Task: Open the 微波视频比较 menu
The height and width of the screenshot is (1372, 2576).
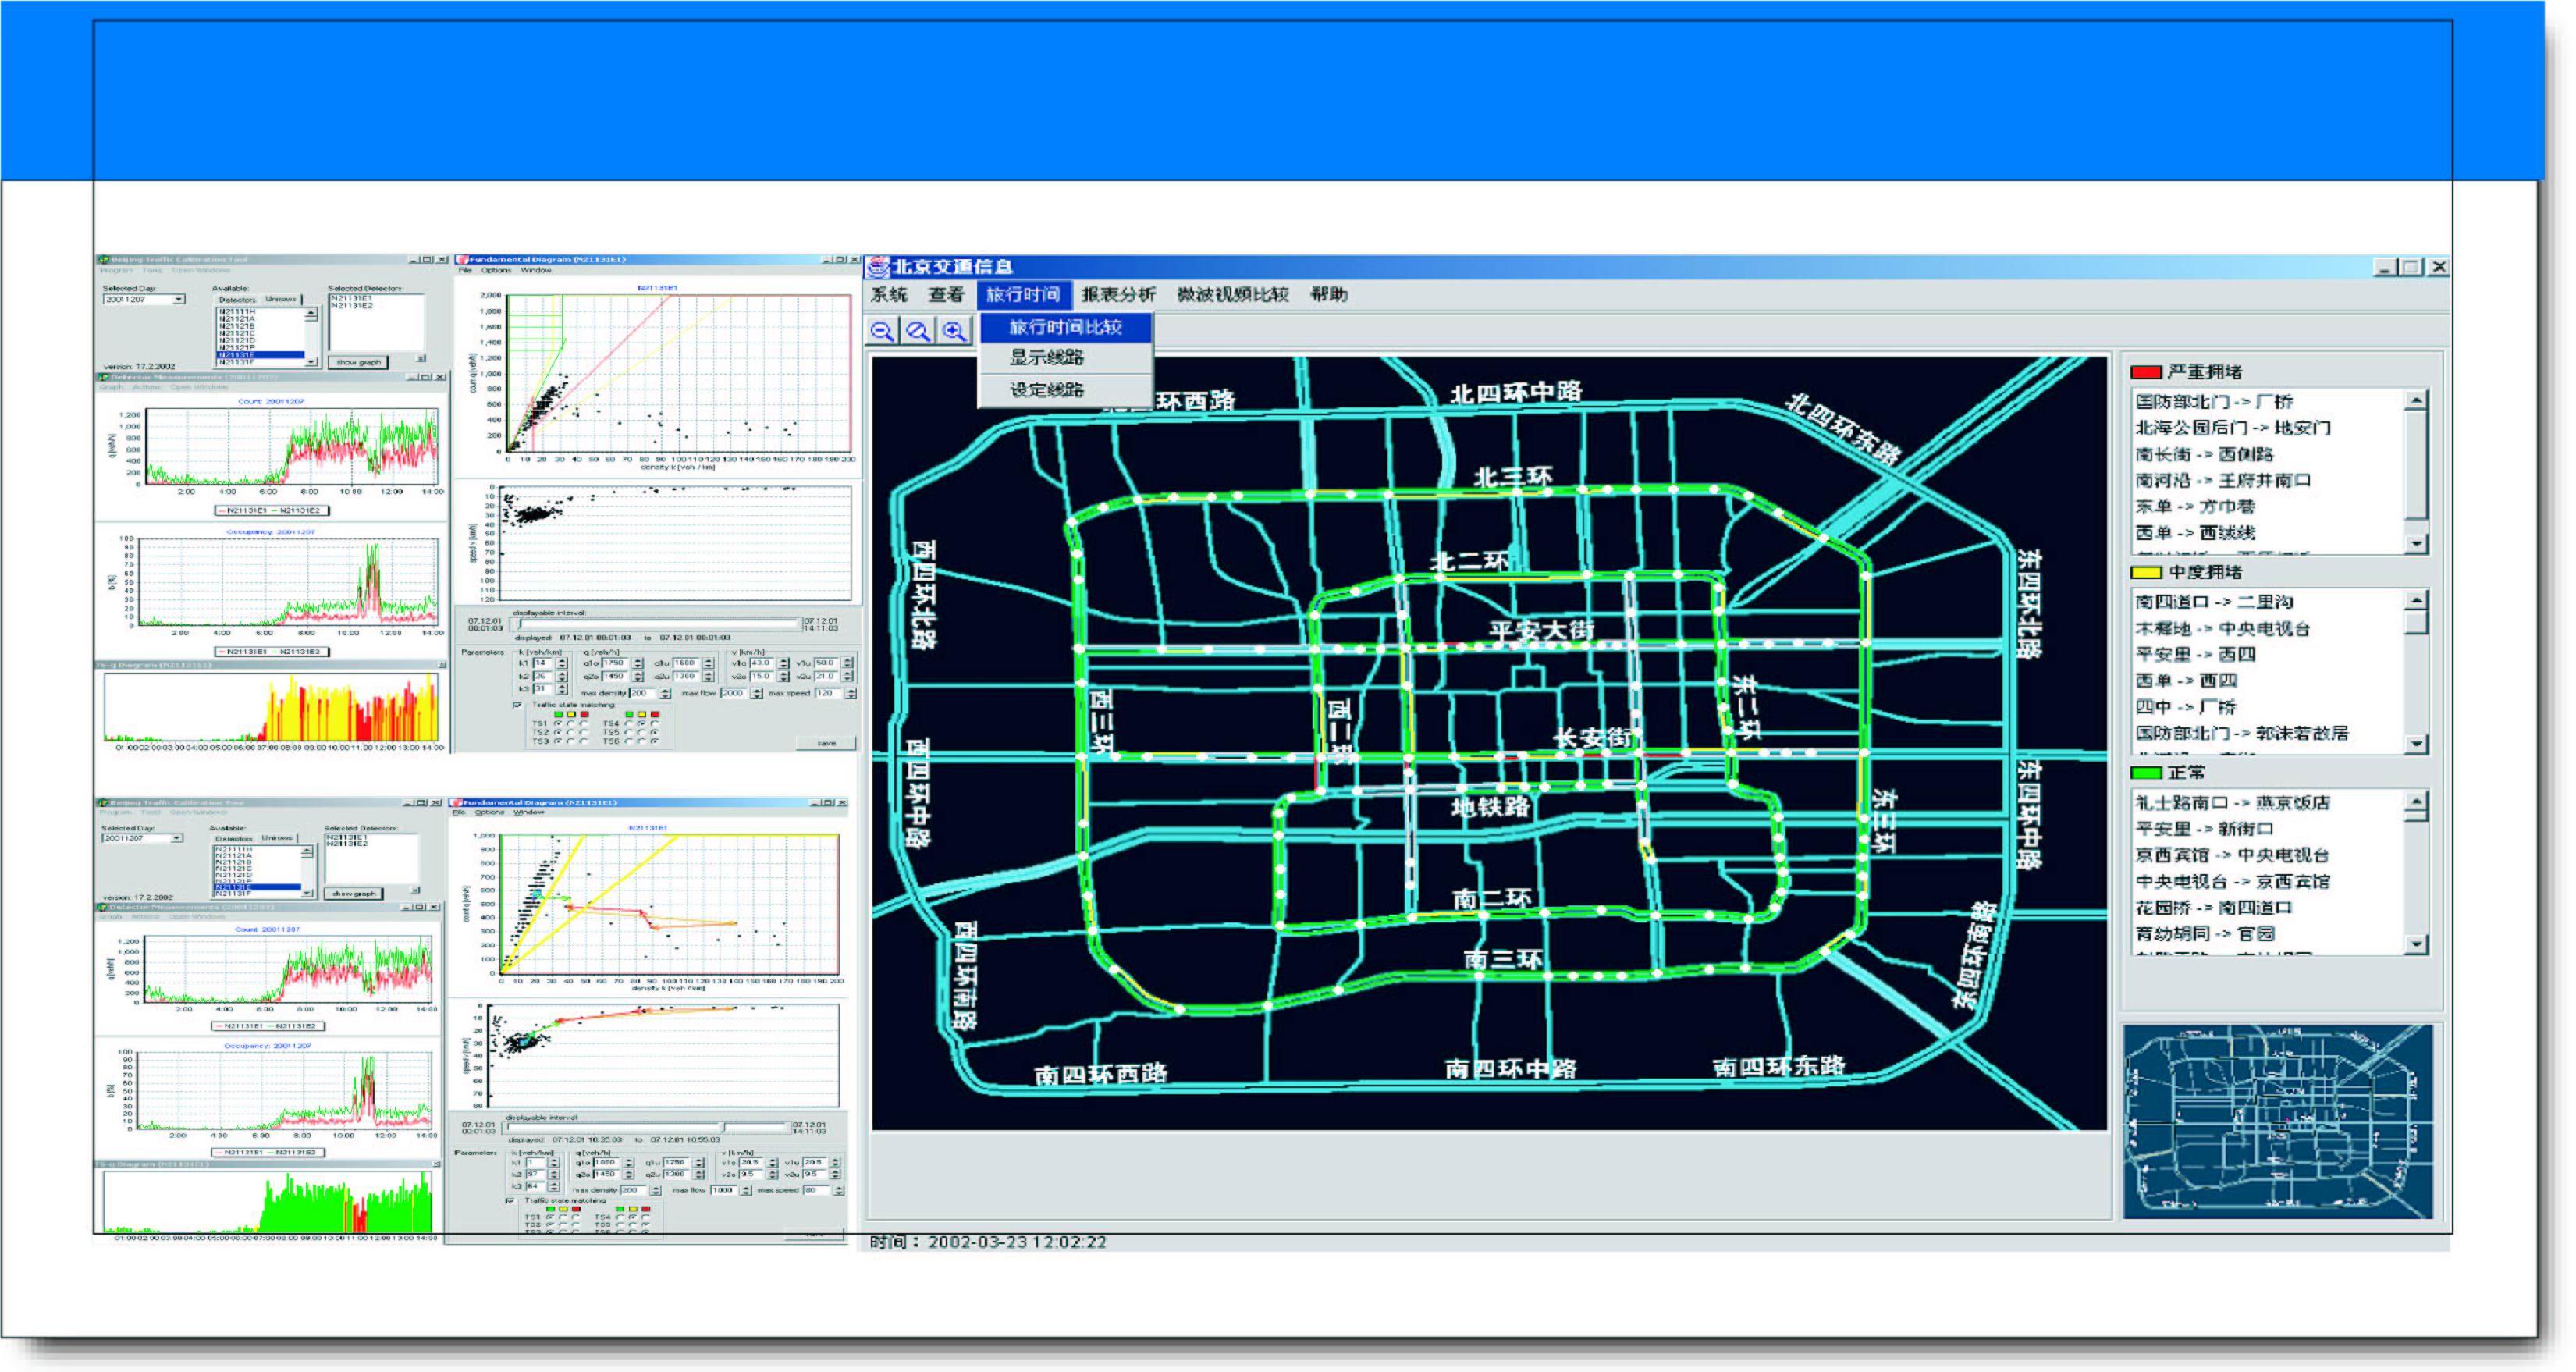Action: (1233, 295)
